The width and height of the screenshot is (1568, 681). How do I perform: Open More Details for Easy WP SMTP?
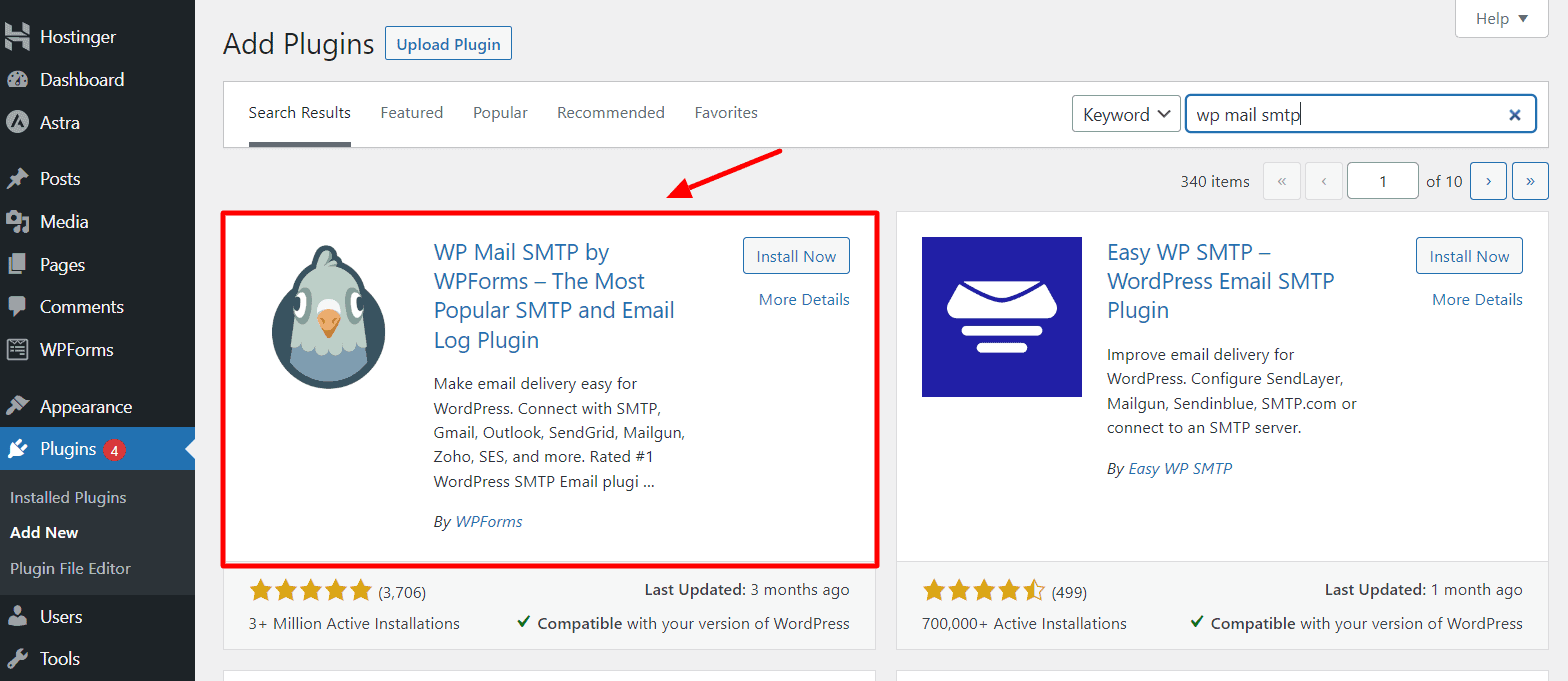click(1477, 300)
